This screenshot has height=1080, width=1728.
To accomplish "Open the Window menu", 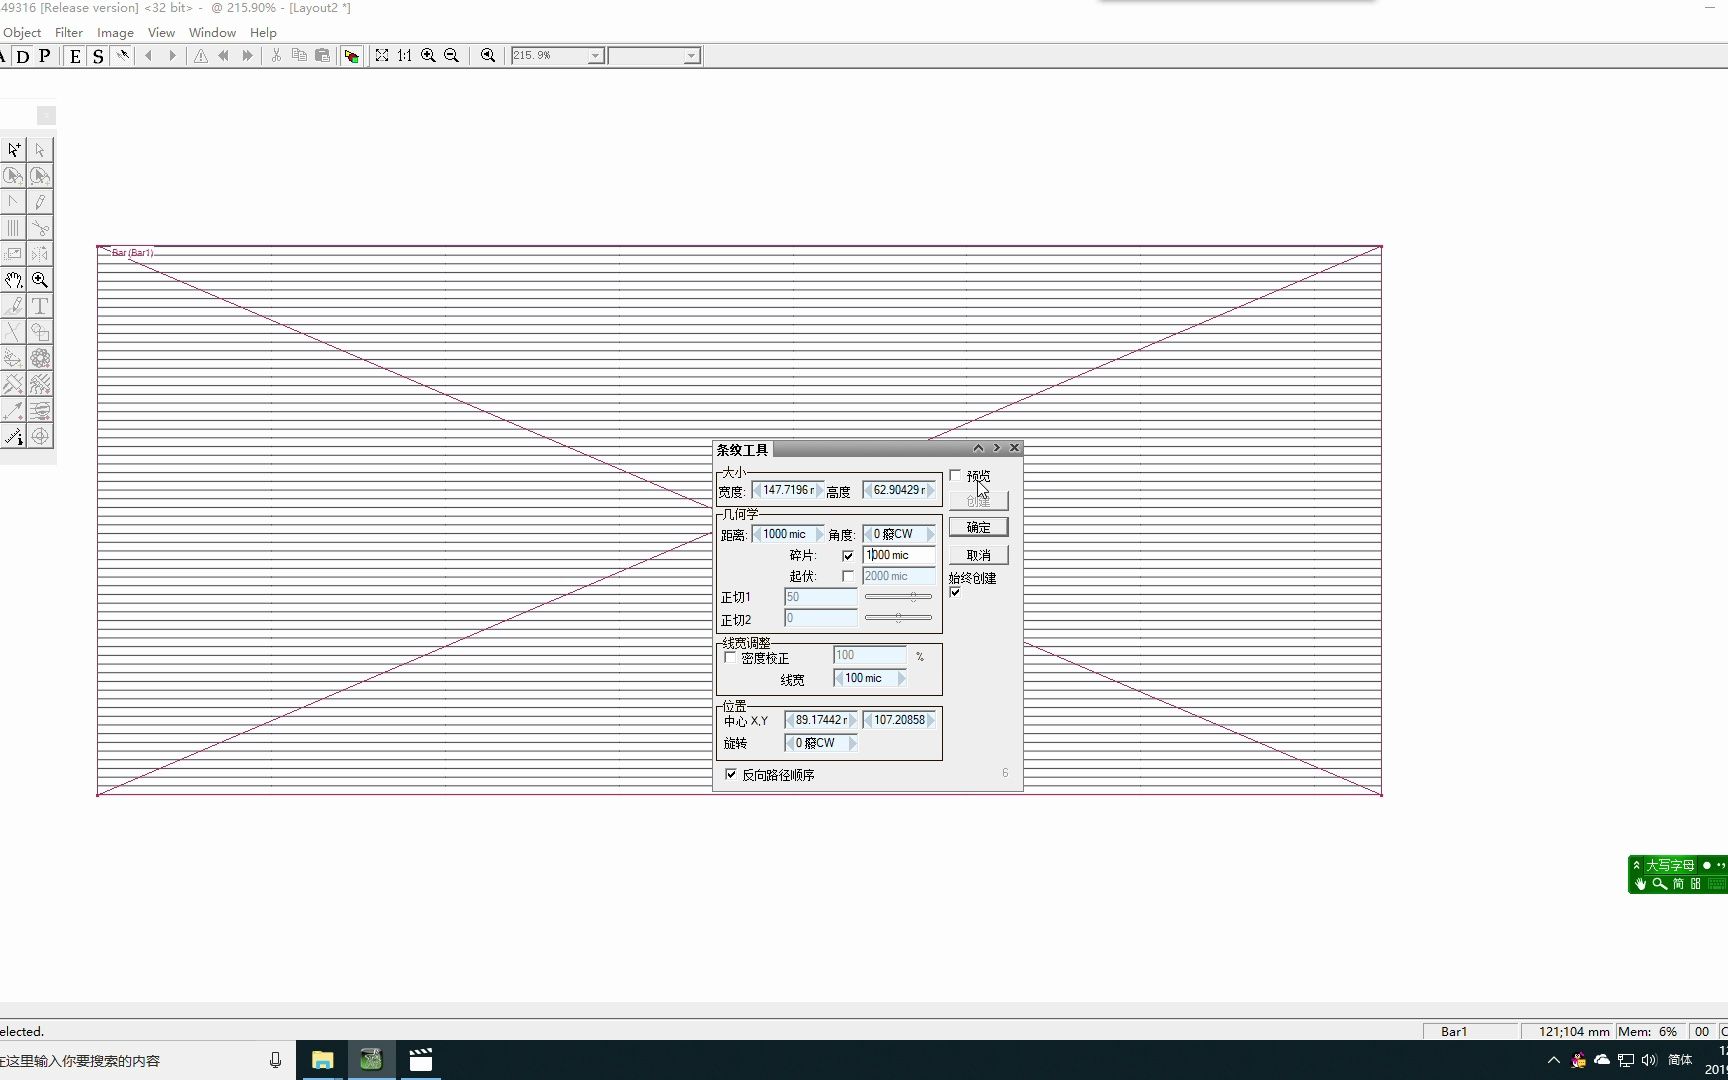I will click(212, 33).
